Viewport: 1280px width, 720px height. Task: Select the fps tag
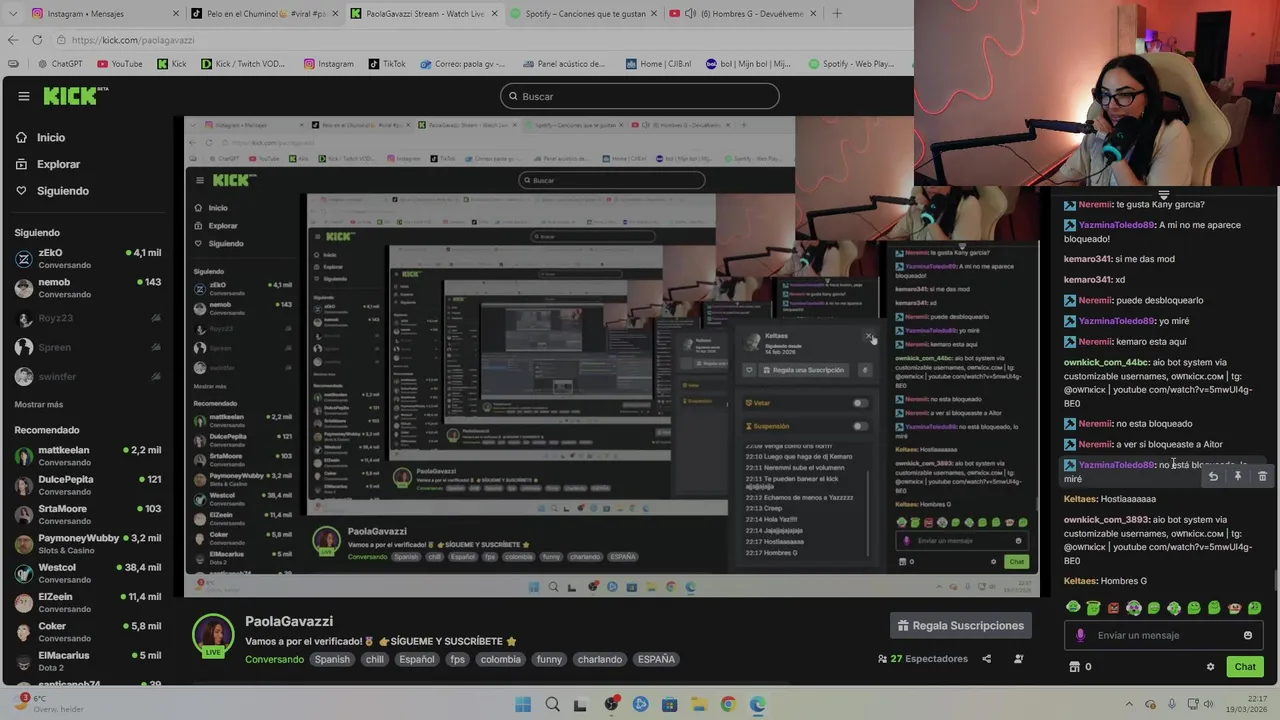point(457,659)
